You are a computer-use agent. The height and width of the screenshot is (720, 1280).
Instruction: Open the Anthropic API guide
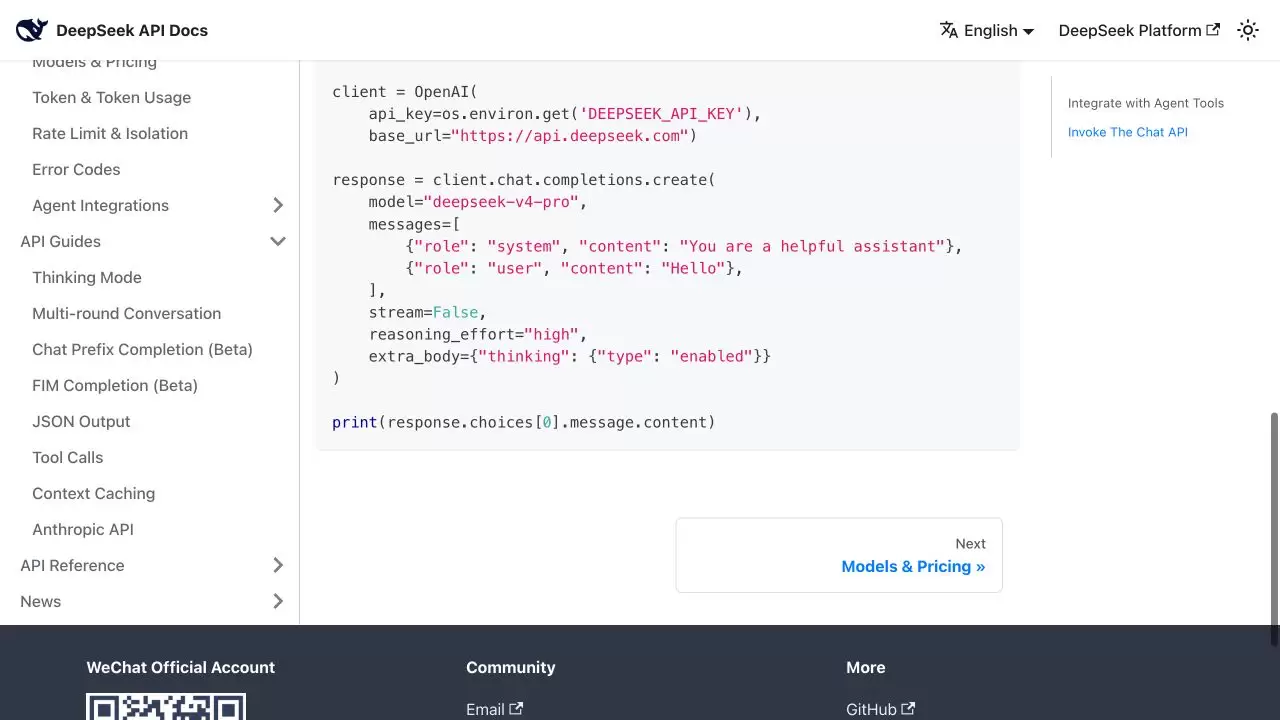tap(83, 529)
